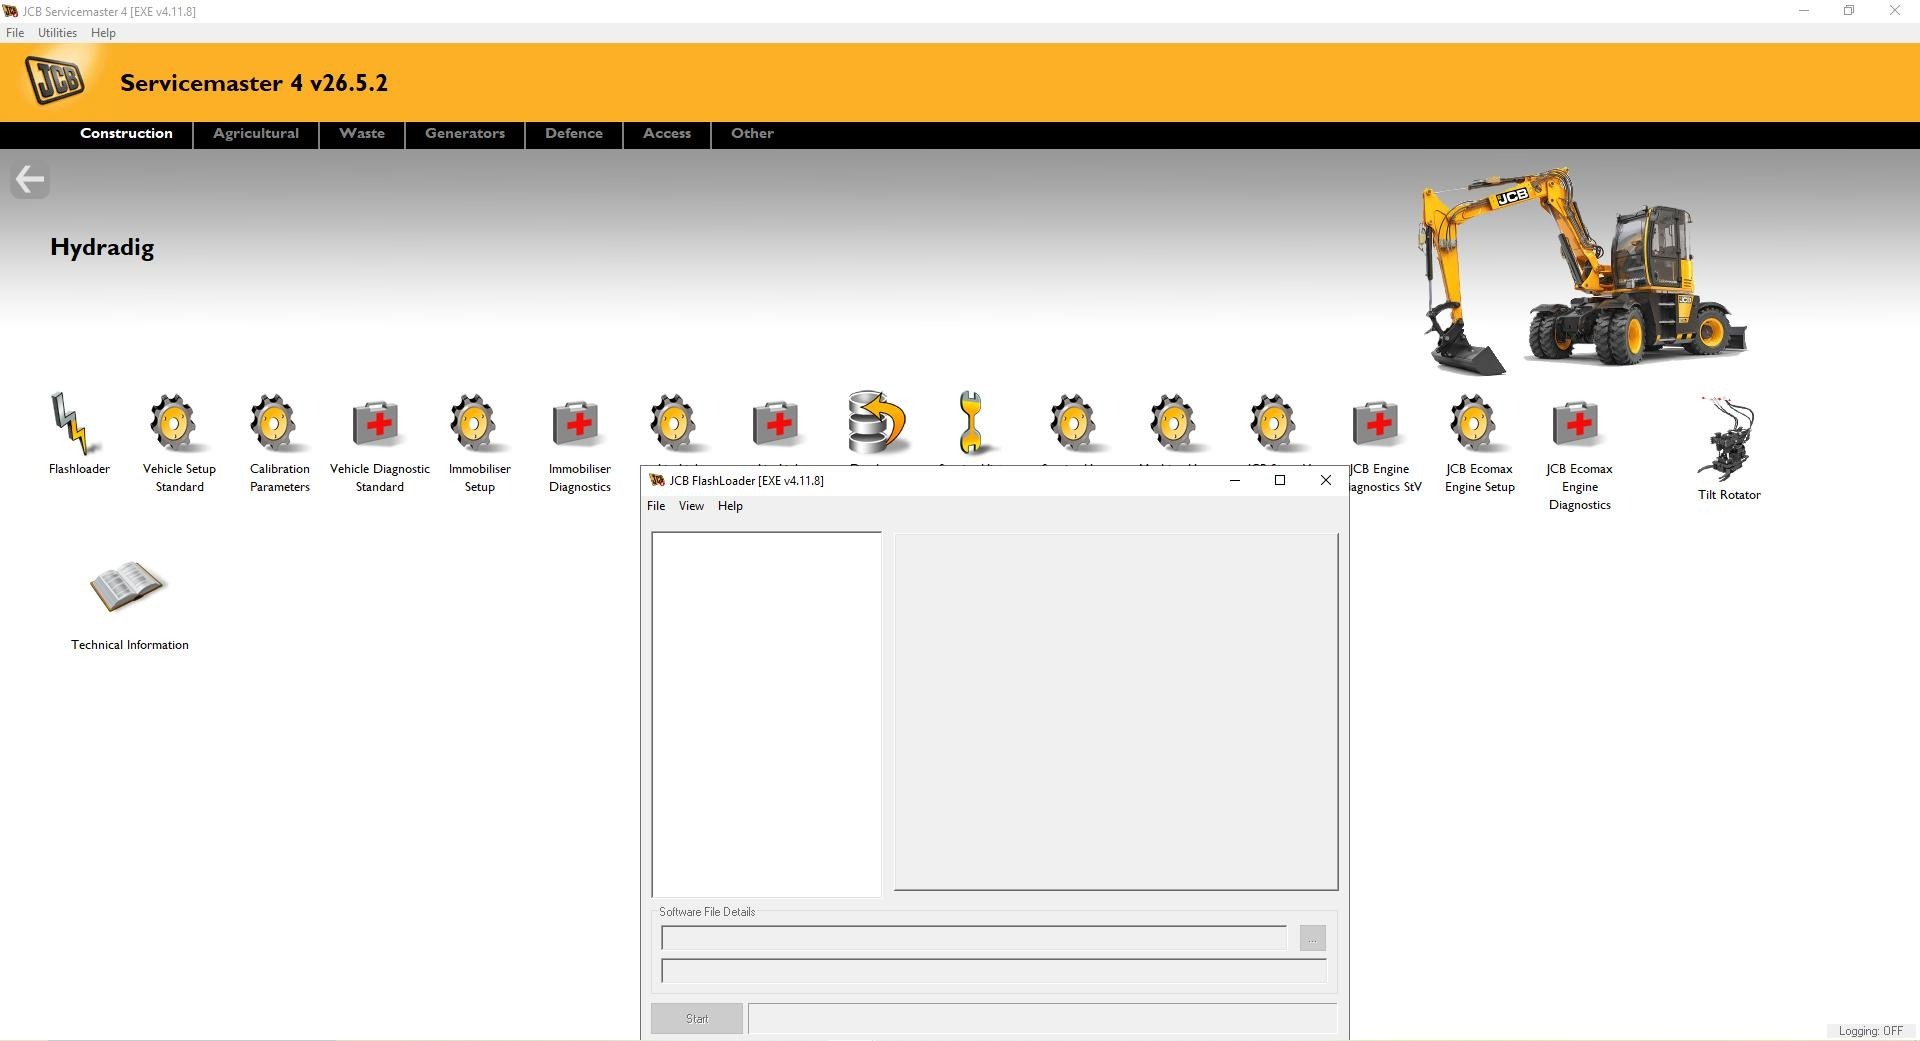Open View menu in FlashLoader window
The height and width of the screenshot is (1041, 1920).
pyautogui.click(x=691, y=506)
